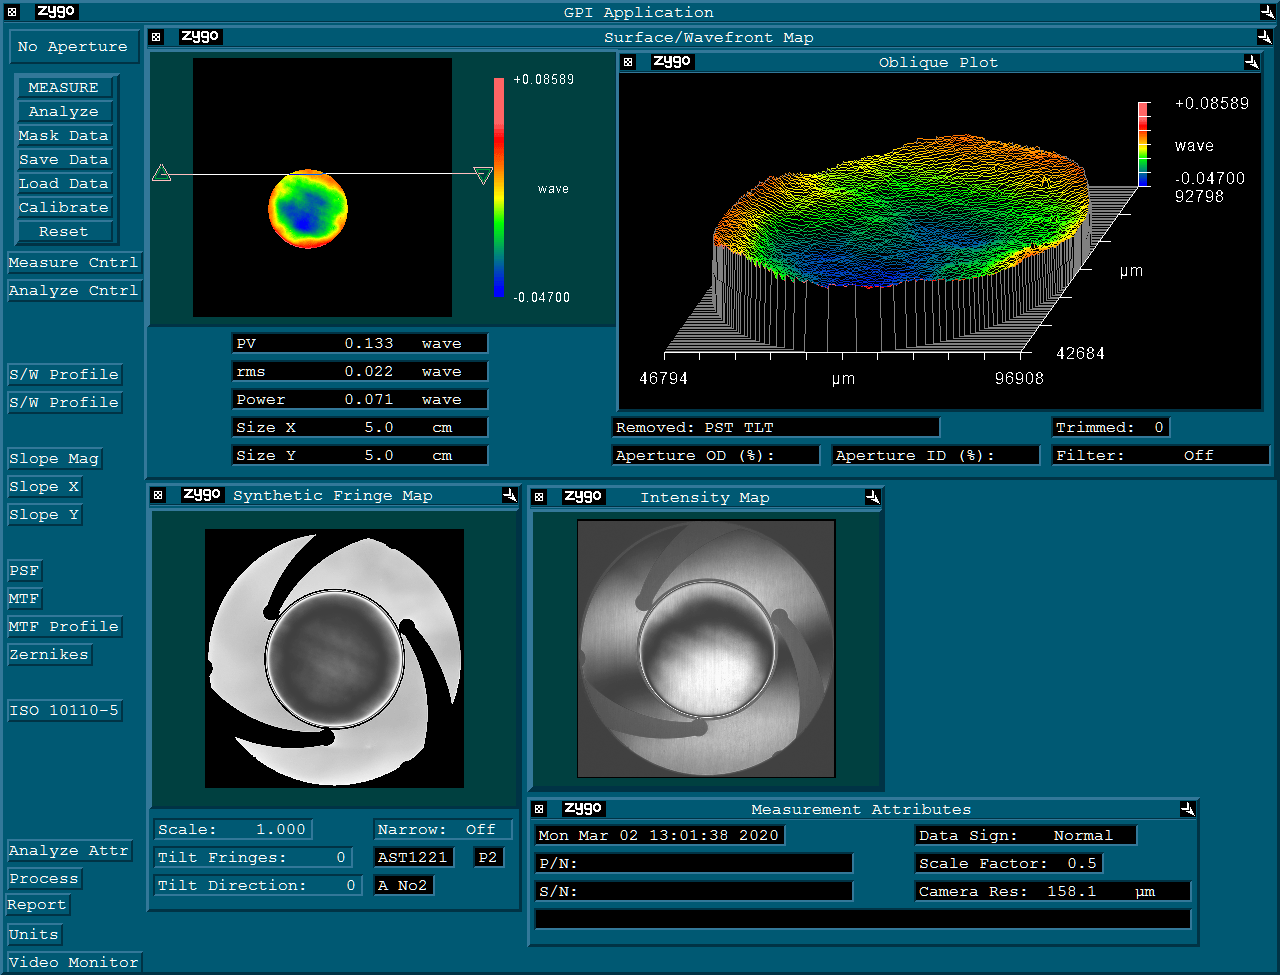Click the Intensity Map pin icon
Screen dimensions: 1280x975
pos(872,497)
